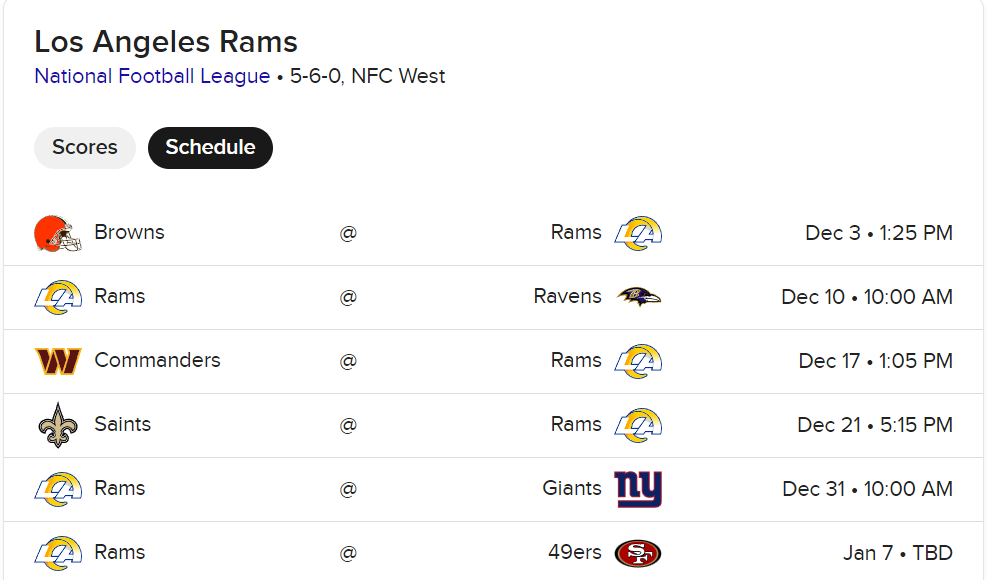The width and height of the screenshot is (990, 580).
Task: Click the Los Angeles Rams heading
Action: (165, 42)
